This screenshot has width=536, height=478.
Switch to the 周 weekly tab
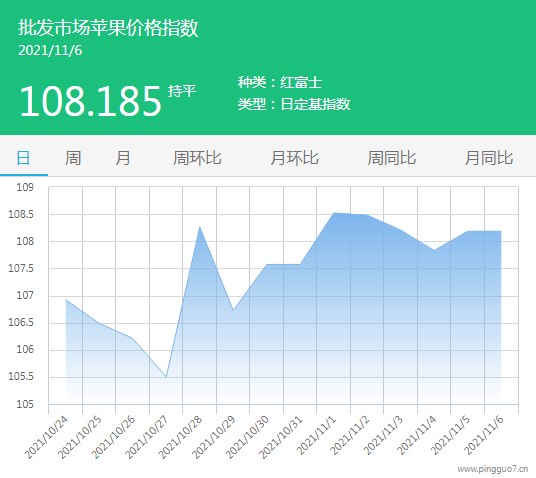tap(73, 158)
